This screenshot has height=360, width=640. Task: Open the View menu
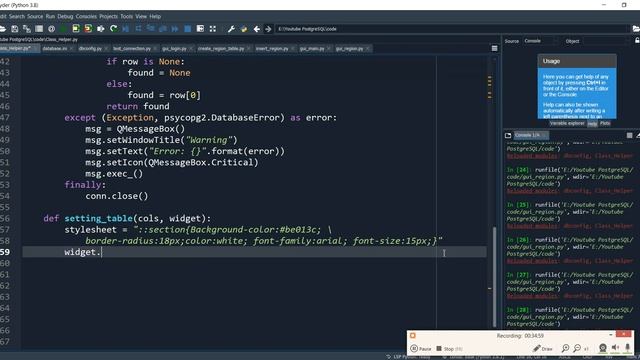(x=141, y=16)
